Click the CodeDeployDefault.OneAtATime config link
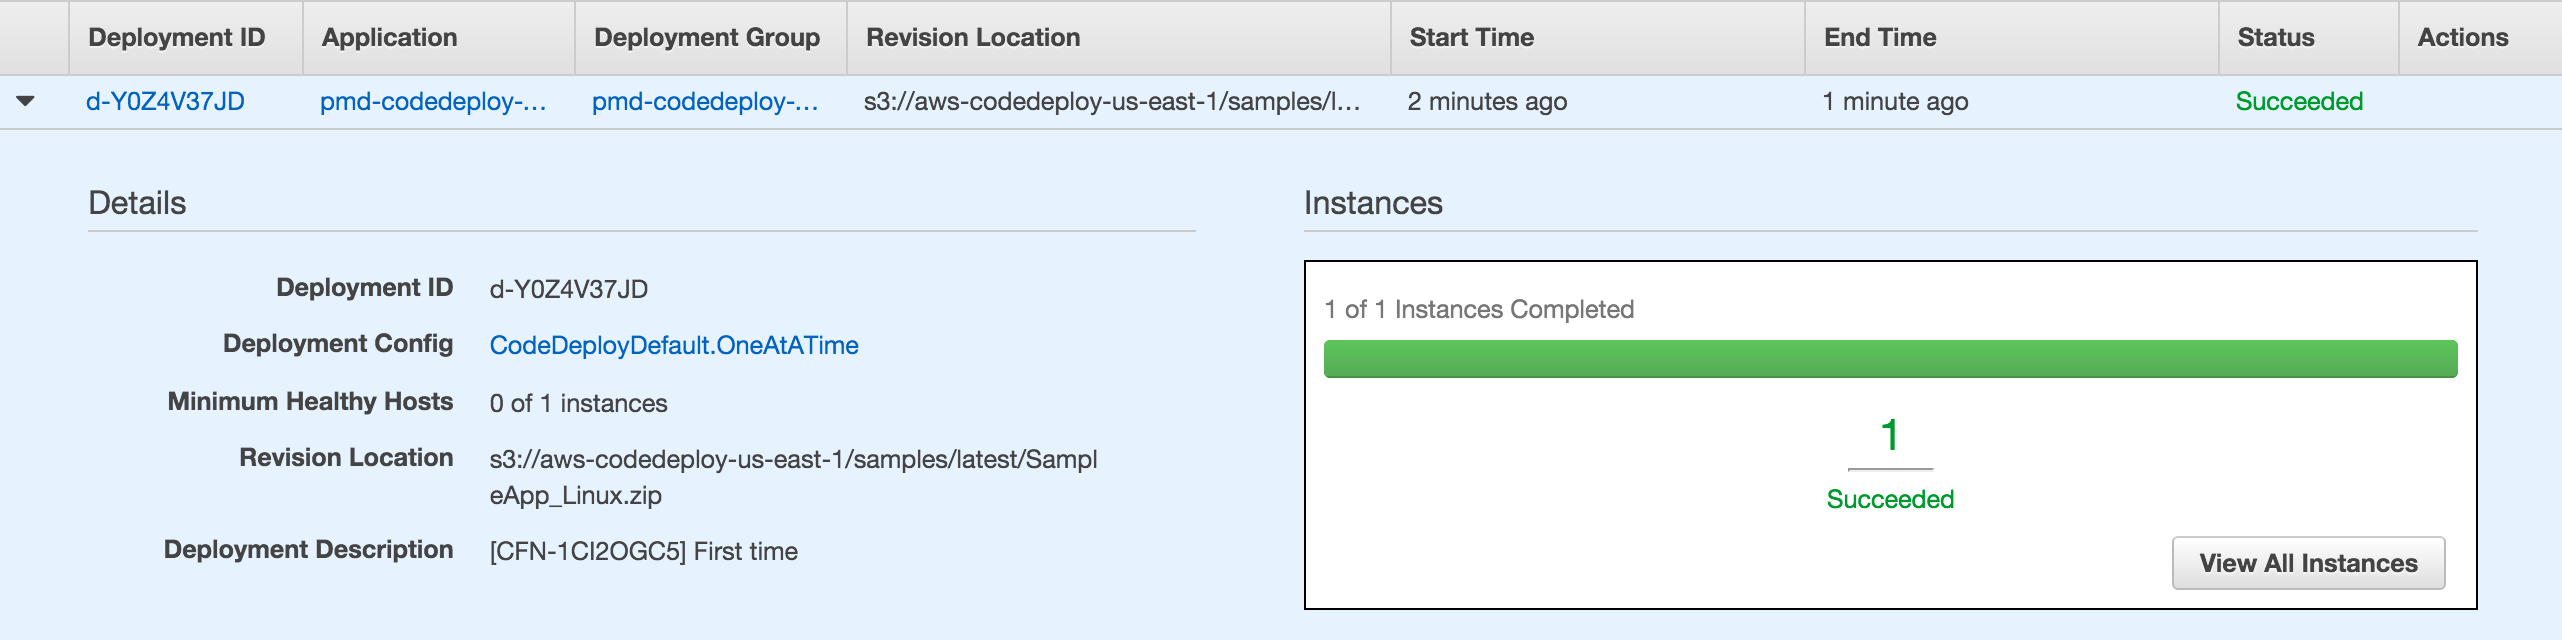 pos(674,345)
